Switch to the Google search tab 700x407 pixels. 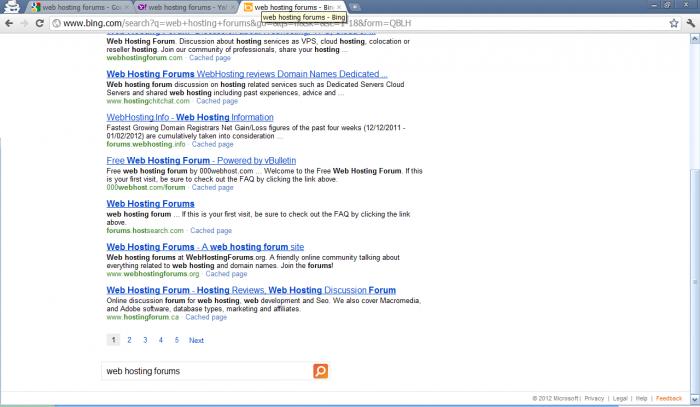(78, 7)
